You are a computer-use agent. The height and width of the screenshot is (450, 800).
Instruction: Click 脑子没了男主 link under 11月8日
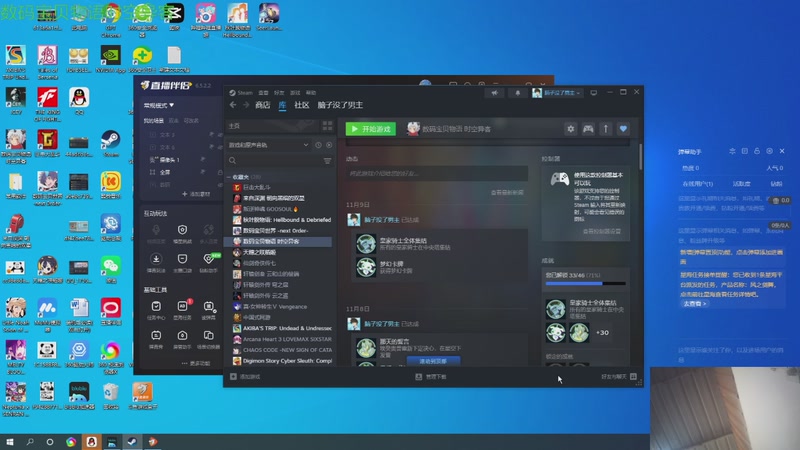(x=382, y=324)
